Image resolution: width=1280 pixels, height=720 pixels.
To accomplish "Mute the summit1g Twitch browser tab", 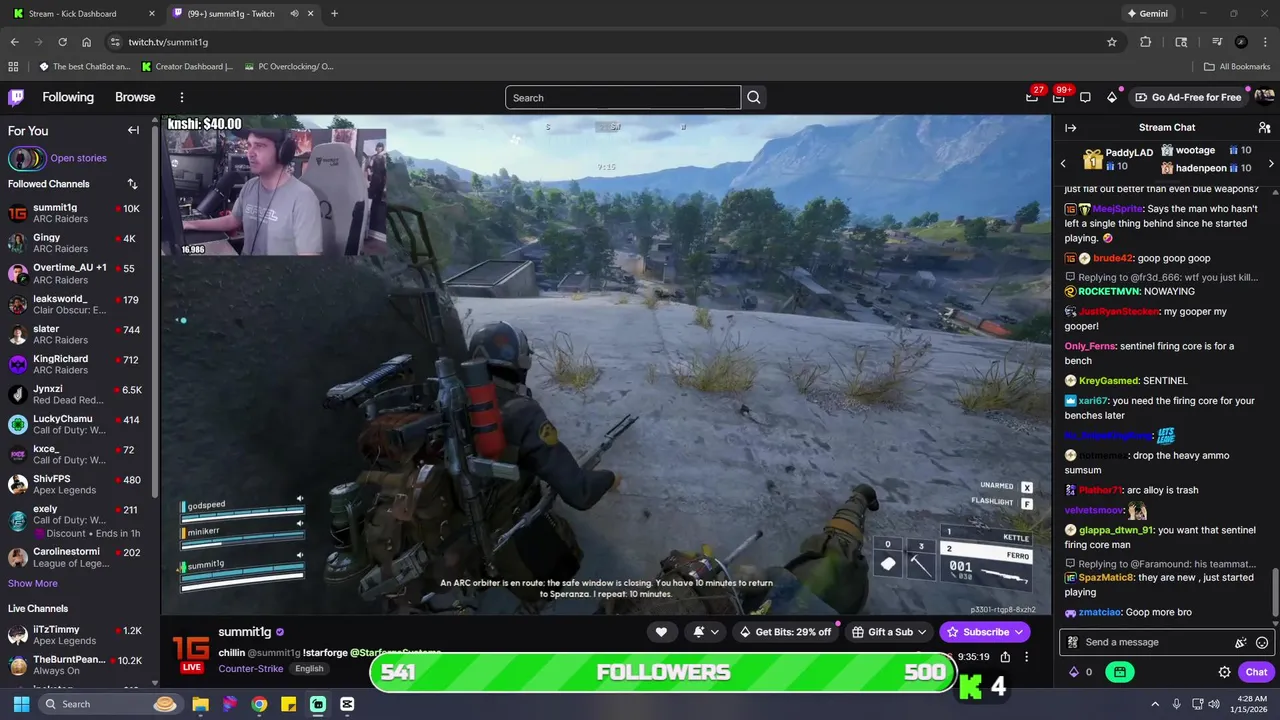I will [x=294, y=14].
